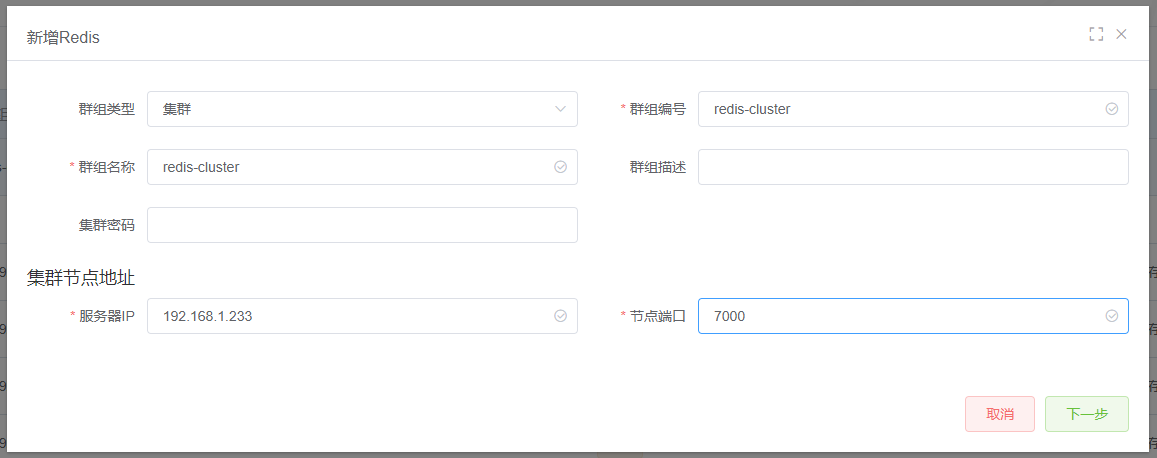Close the 新增Redis dialog
1157x458 pixels.
[x=1122, y=34]
